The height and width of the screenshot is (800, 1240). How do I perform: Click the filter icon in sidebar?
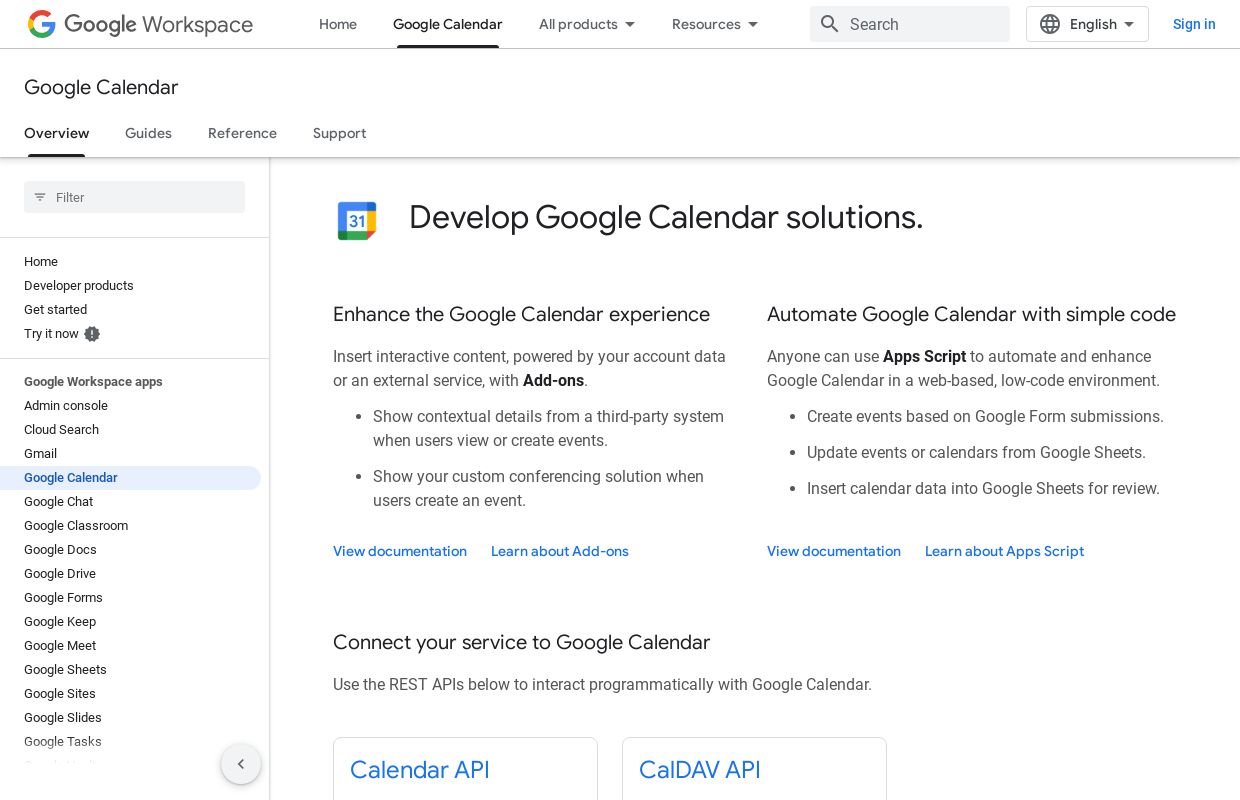[x=40, y=197]
